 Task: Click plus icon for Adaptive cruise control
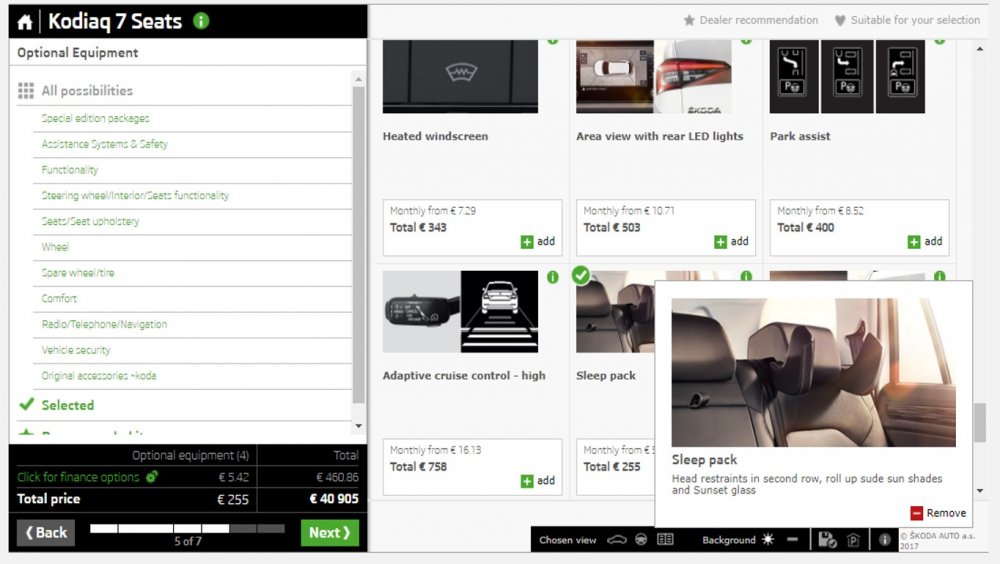pyautogui.click(x=527, y=481)
